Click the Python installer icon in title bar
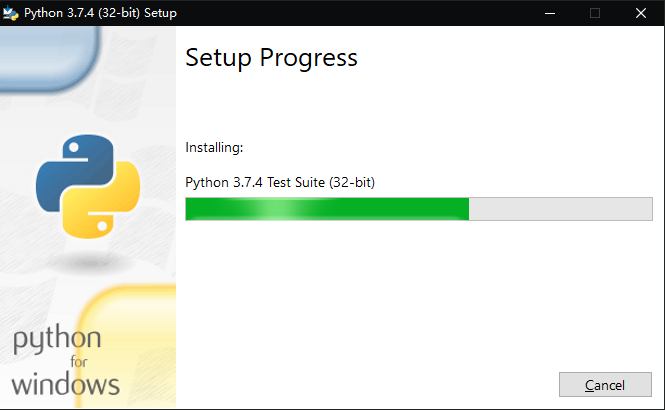 11,13
